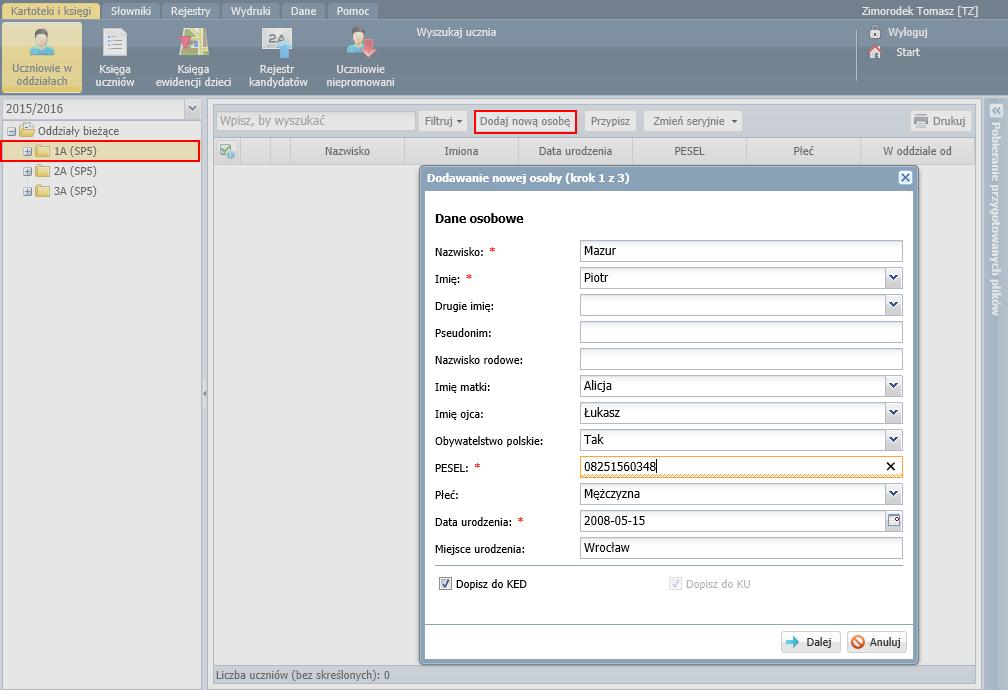Viewport: 1008px width, 690px height.
Task: Expand the Drugie imię dropdown arrow
Action: [x=894, y=305]
